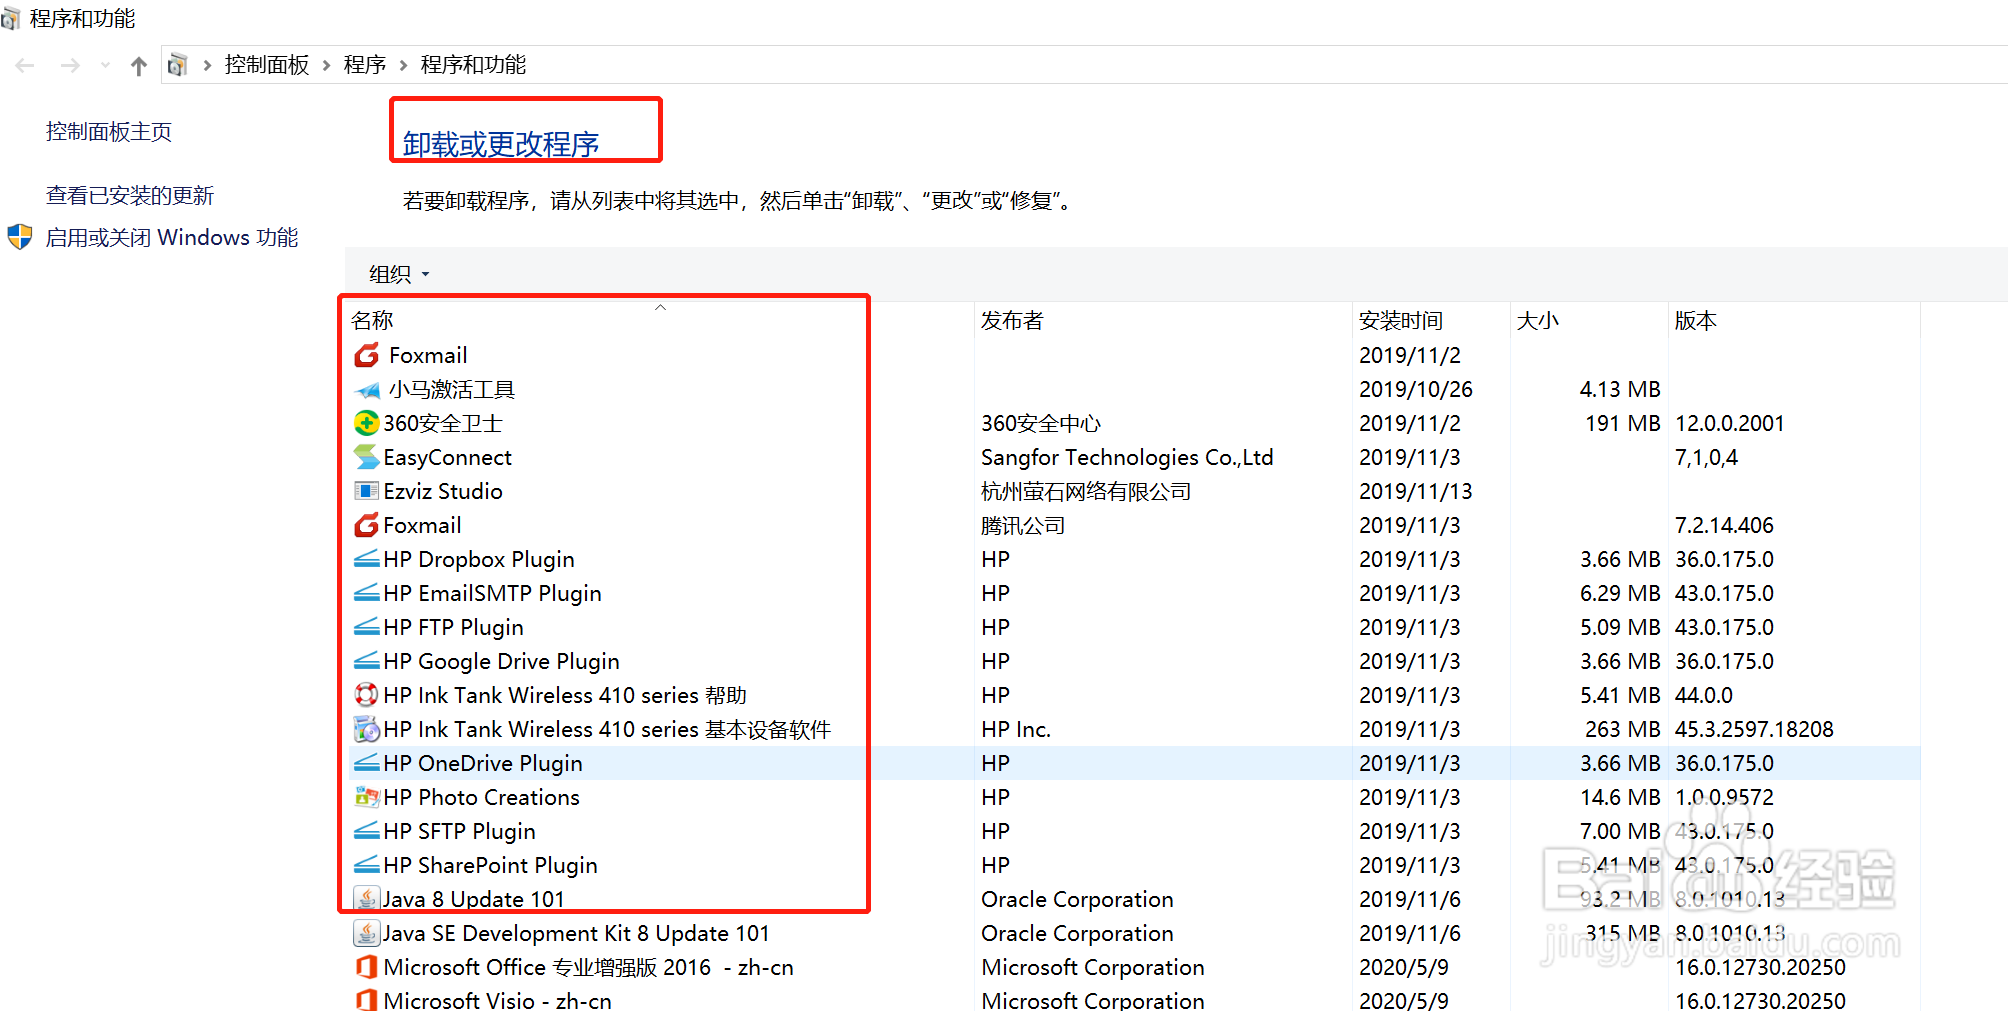2008x1011 pixels.
Task: Click the Java SE Development Kit icon
Action: pos(366,933)
